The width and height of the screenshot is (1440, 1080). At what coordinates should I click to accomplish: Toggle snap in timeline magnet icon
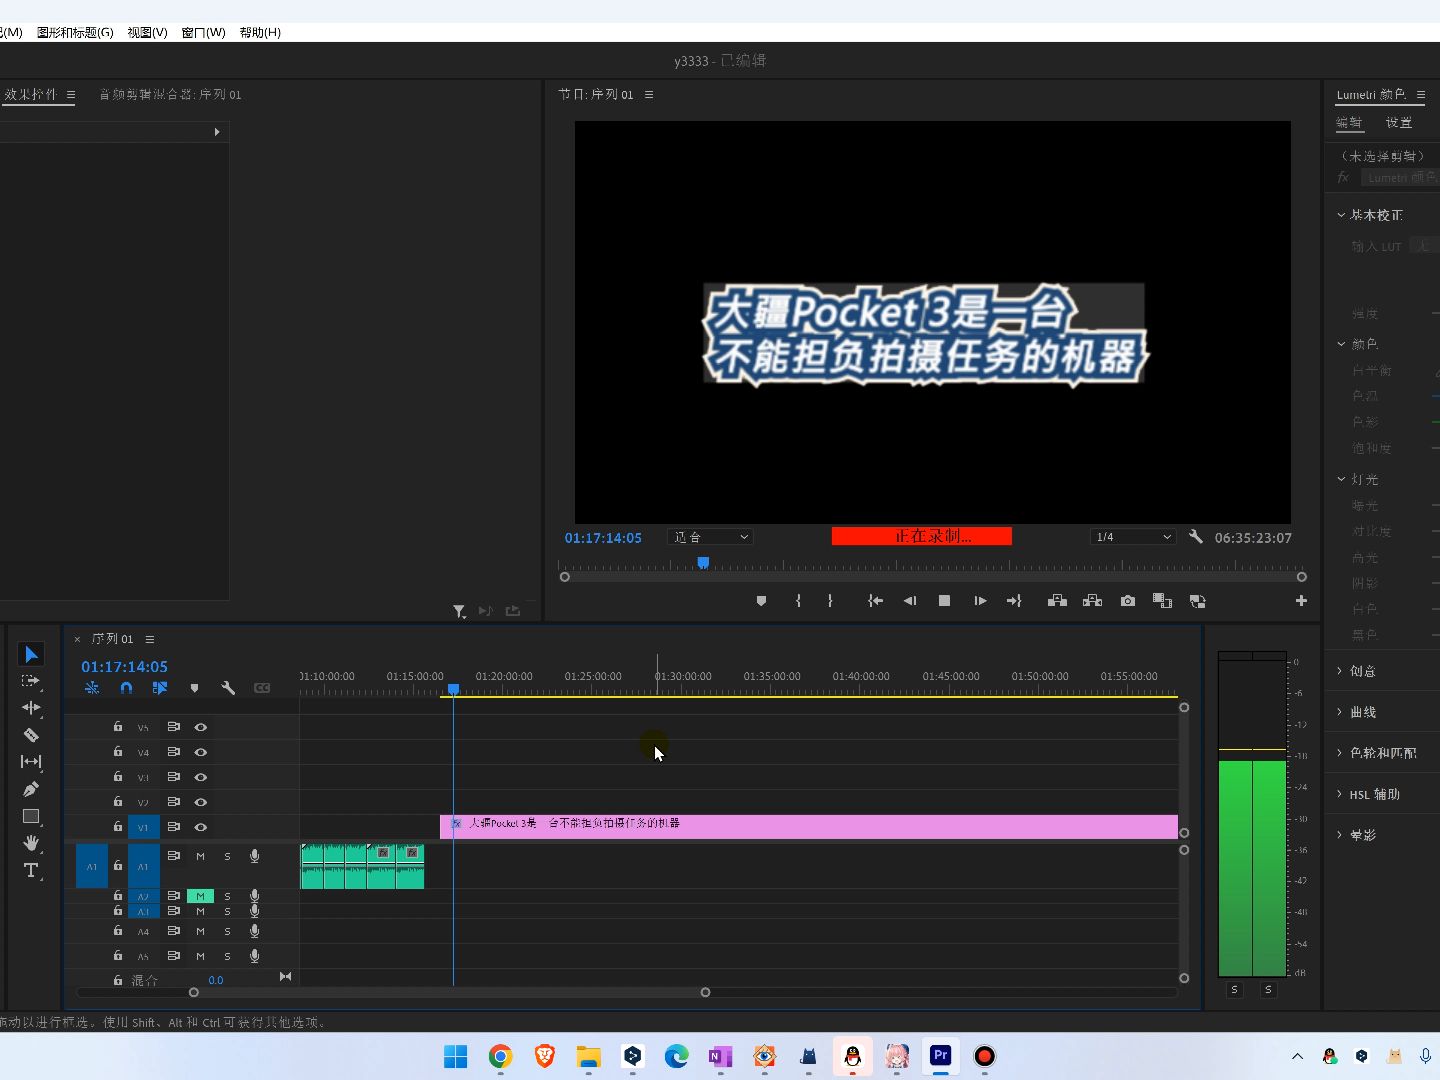click(126, 688)
